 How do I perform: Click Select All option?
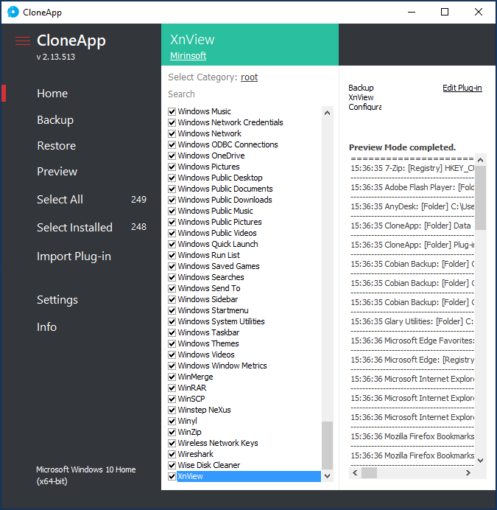click(x=60, y=199)
